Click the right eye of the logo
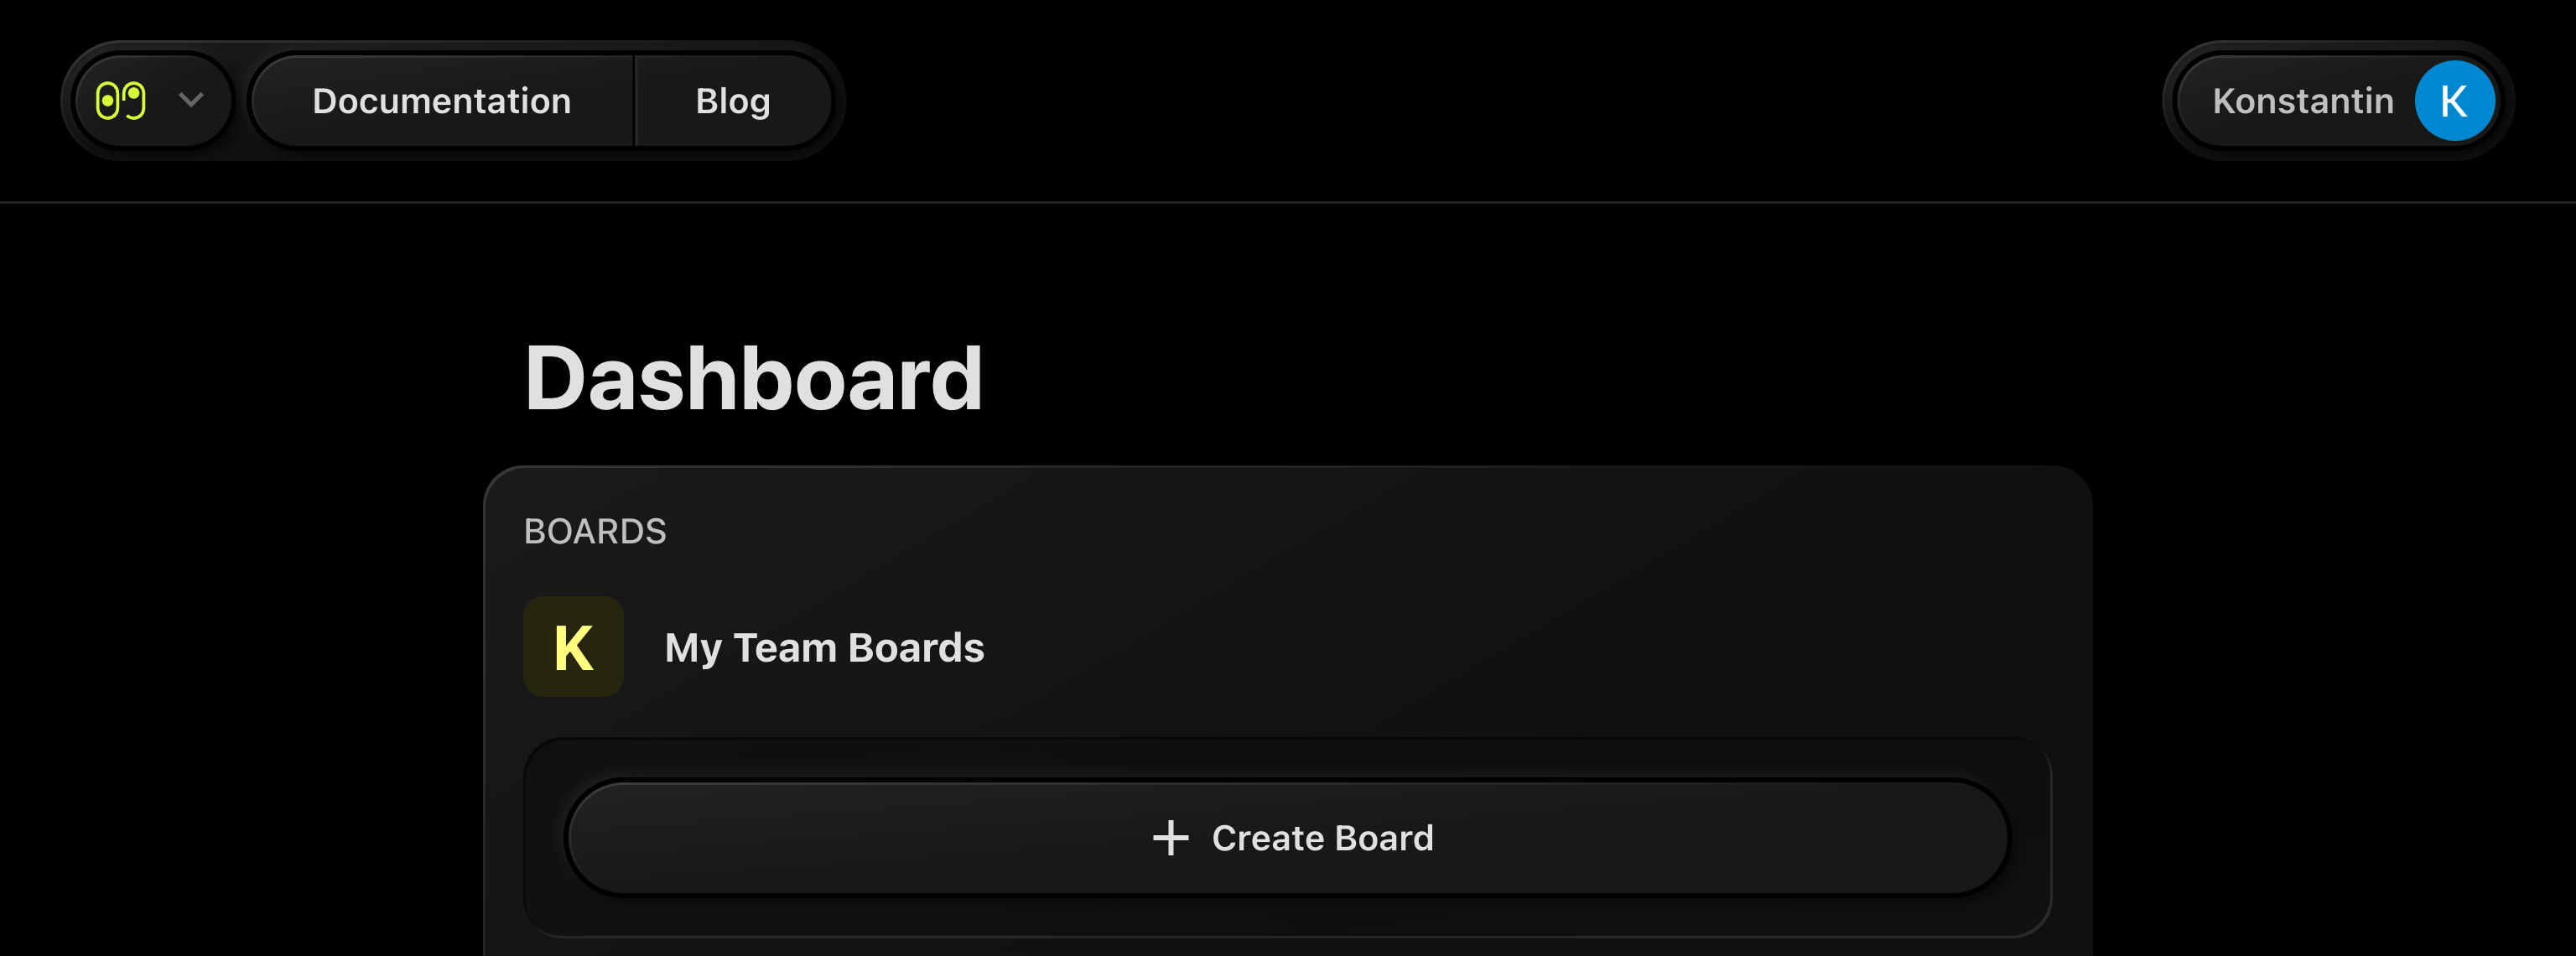Image resolution: width=2576 pixels, height=956 pixels. (x=135, y=101)
